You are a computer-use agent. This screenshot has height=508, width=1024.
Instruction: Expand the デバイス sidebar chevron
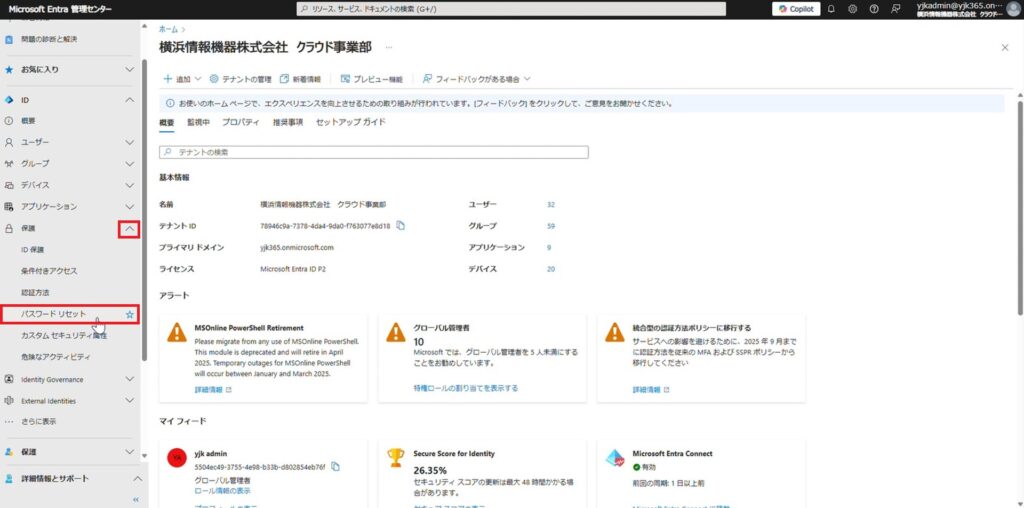(x=129, y=185)
